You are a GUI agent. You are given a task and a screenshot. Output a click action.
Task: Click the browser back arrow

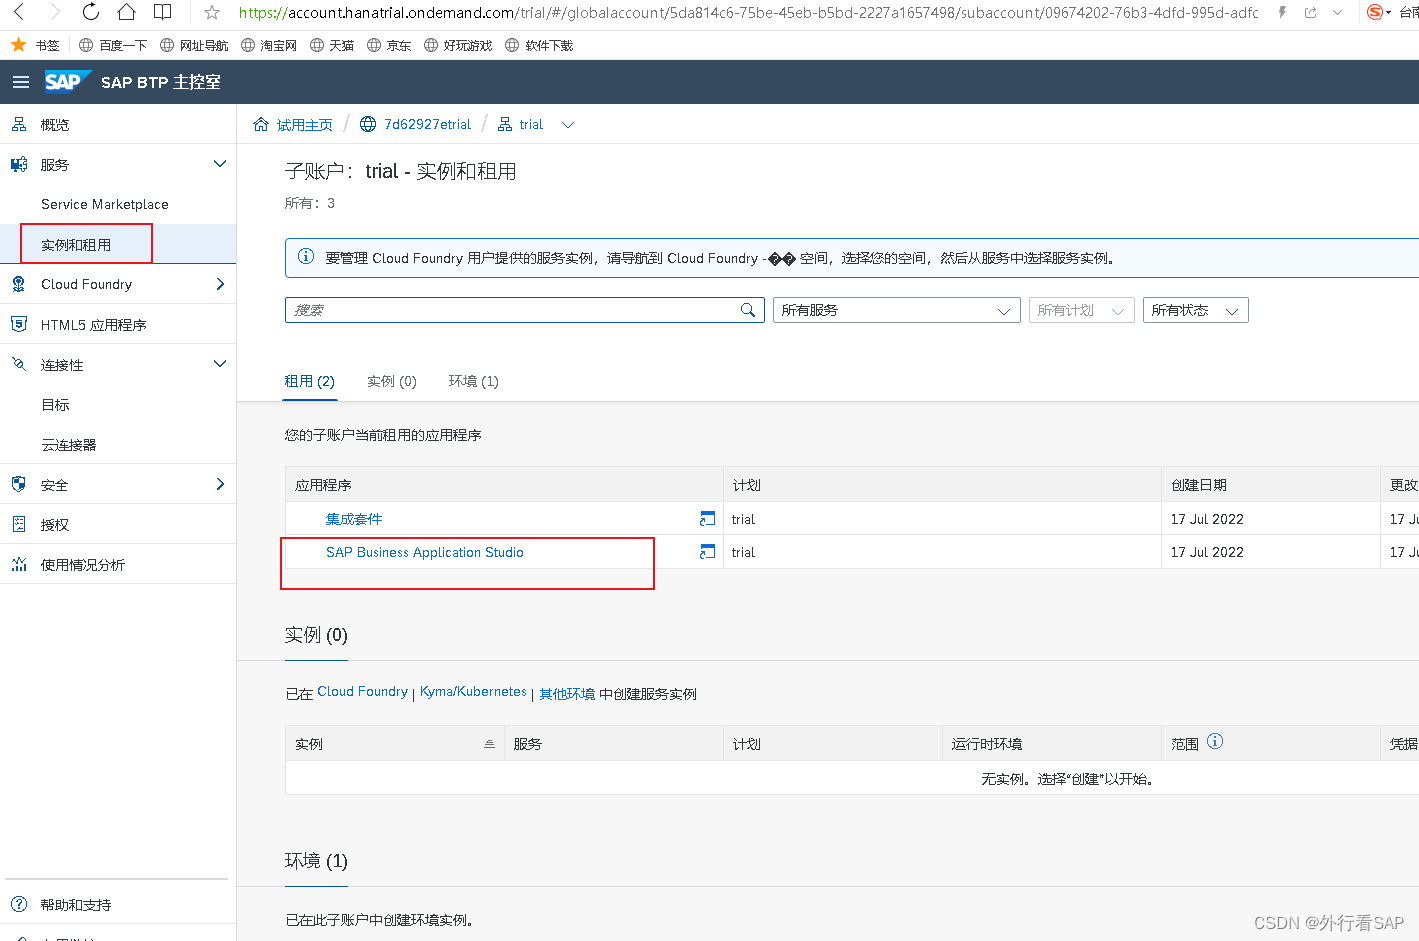pyautogui.click(x=19, y=12)
